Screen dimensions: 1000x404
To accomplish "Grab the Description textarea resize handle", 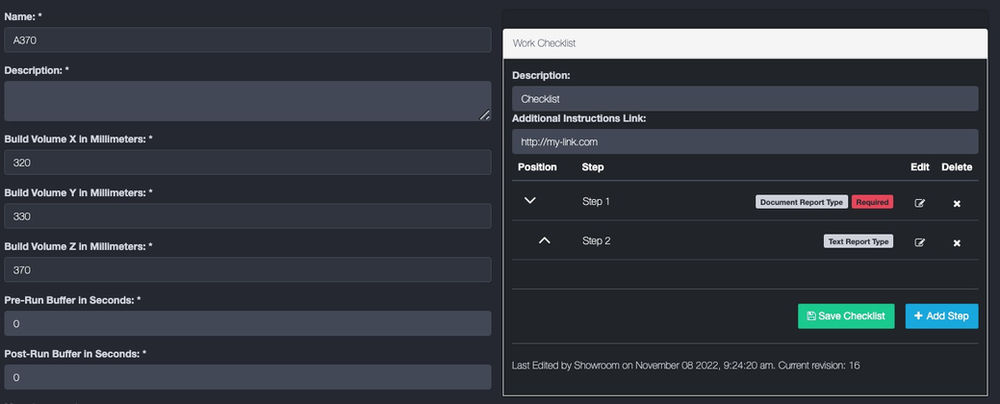I will pyautogui.click(x=484, y=115).
